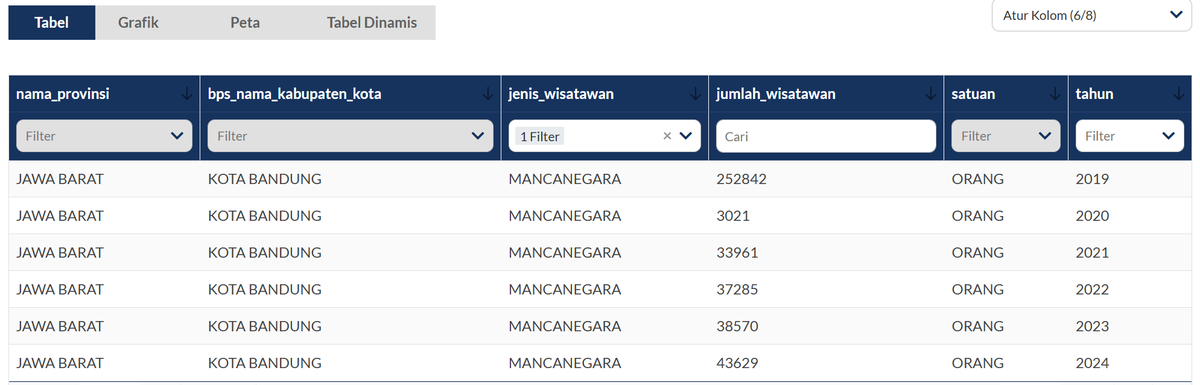
Task: Clear the jenis_wisatawan filter with the x icon
Action: pos(667,136)
